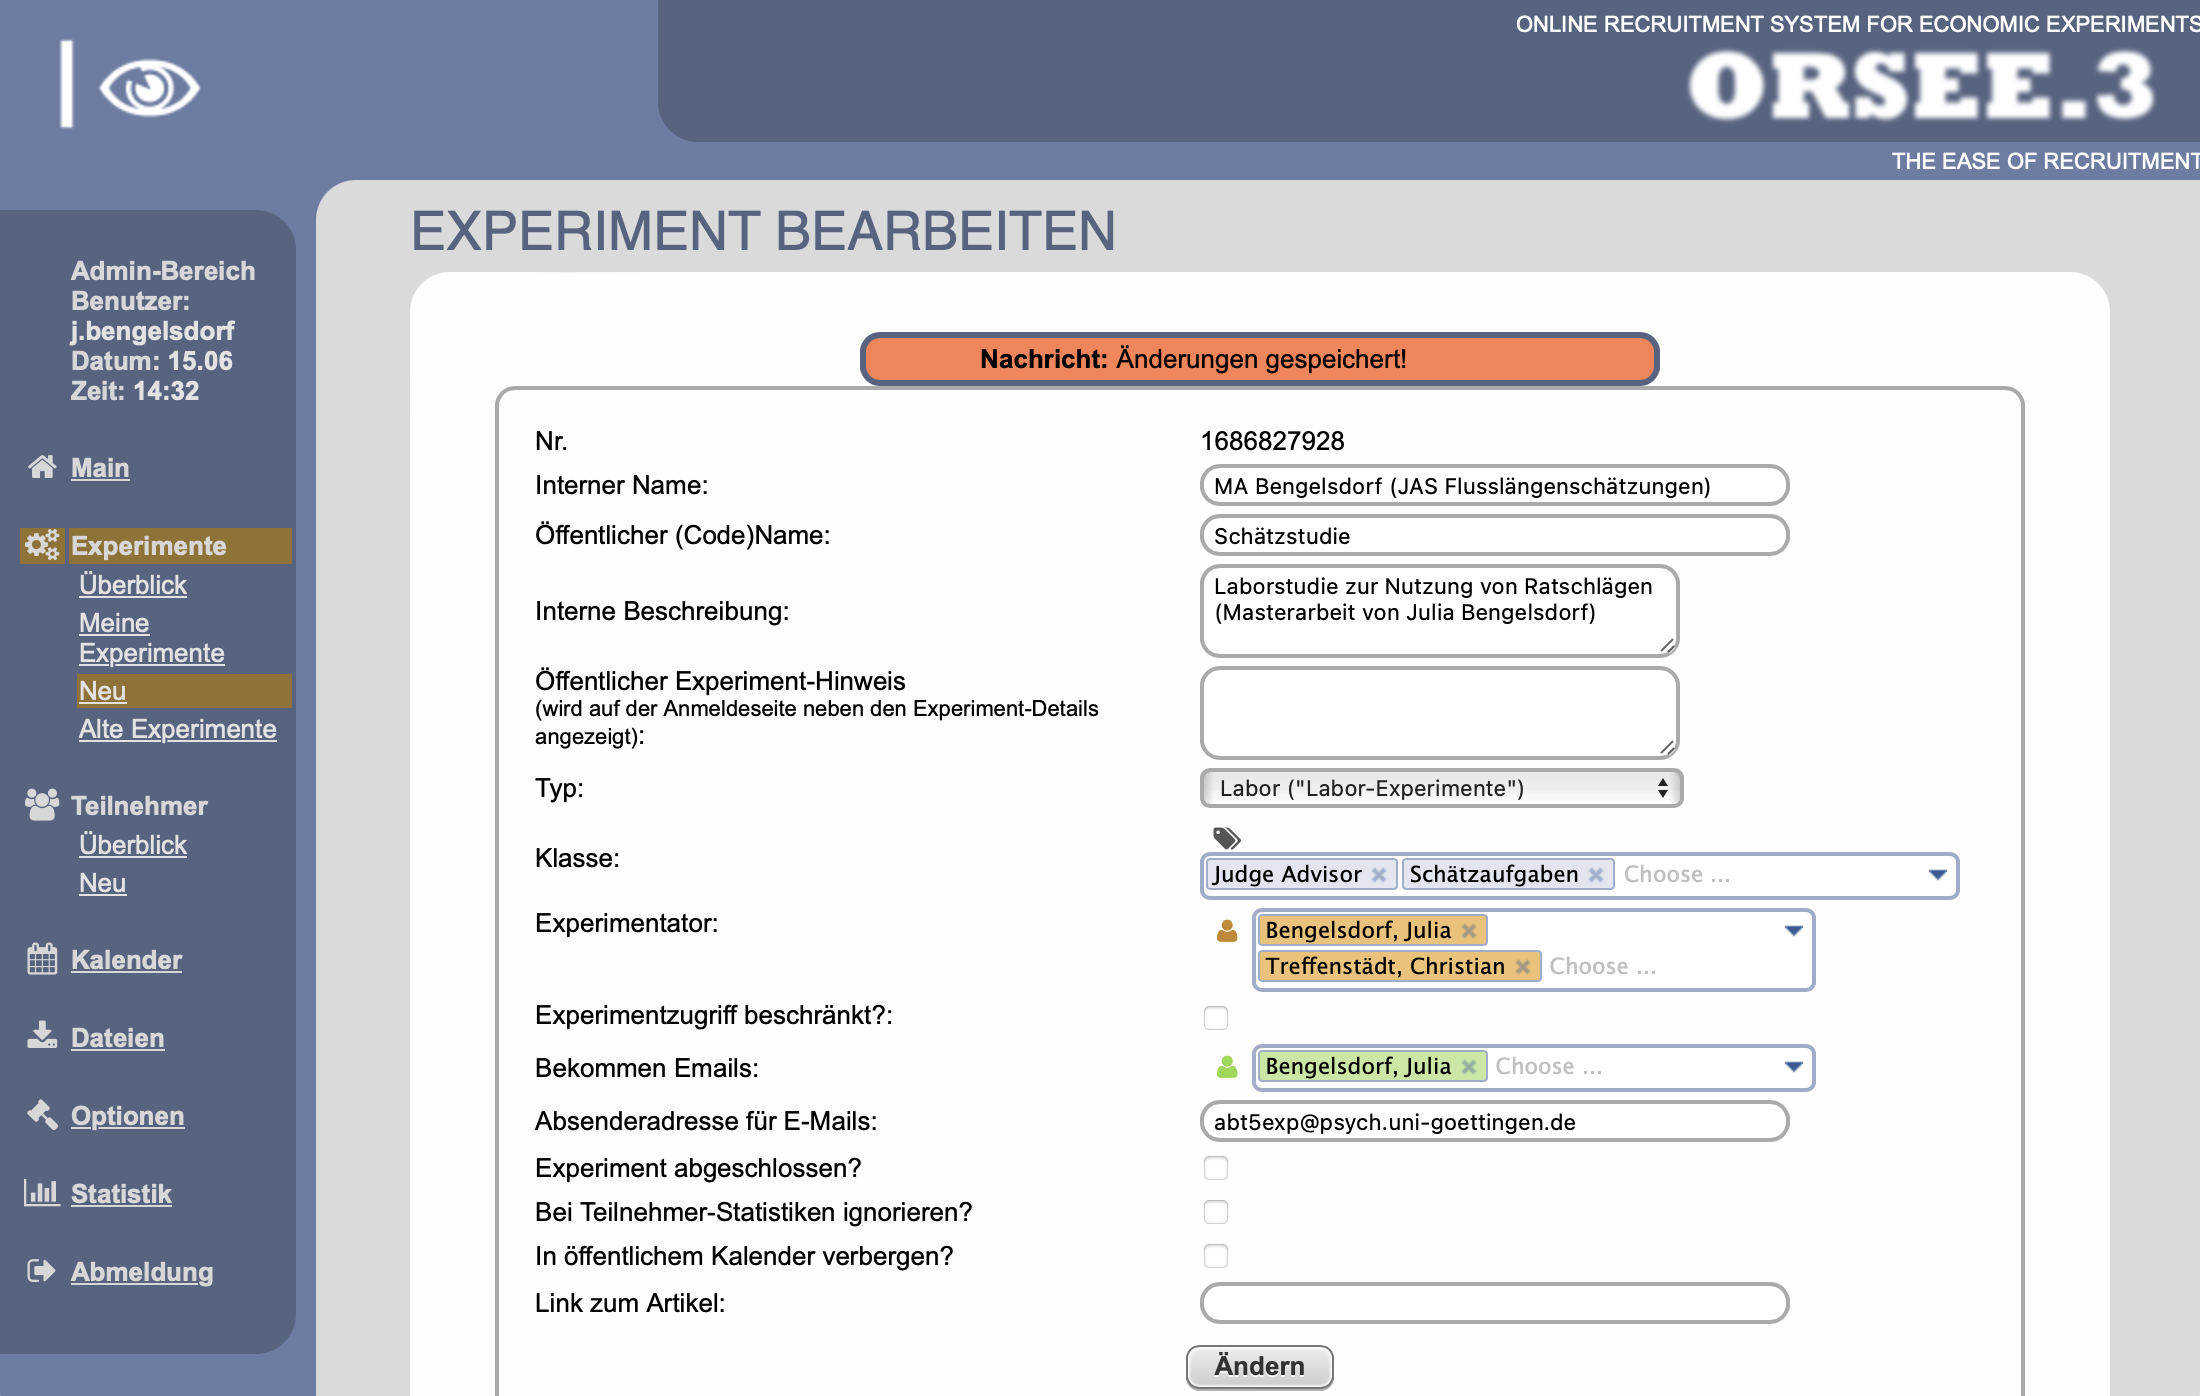Click the calendar icon beside Kalender
Viewport: 2200px width, 1396px height.
42,959
